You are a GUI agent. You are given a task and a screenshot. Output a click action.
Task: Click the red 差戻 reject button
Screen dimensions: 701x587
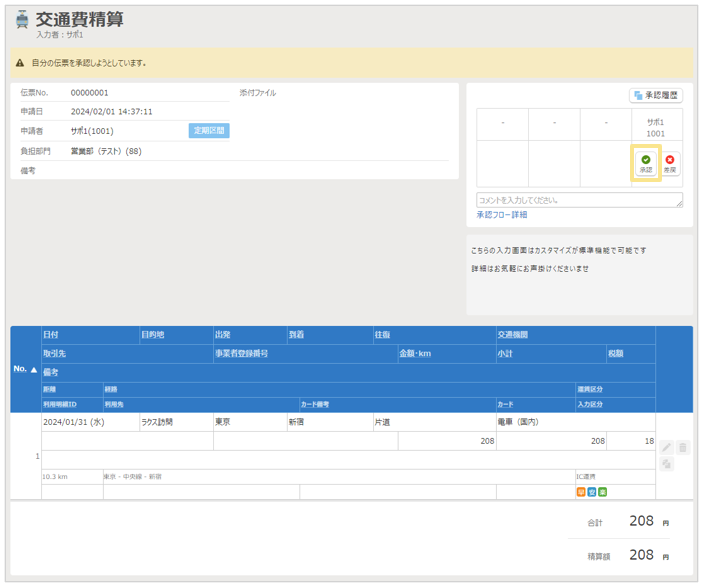click(x=670, y=164)
